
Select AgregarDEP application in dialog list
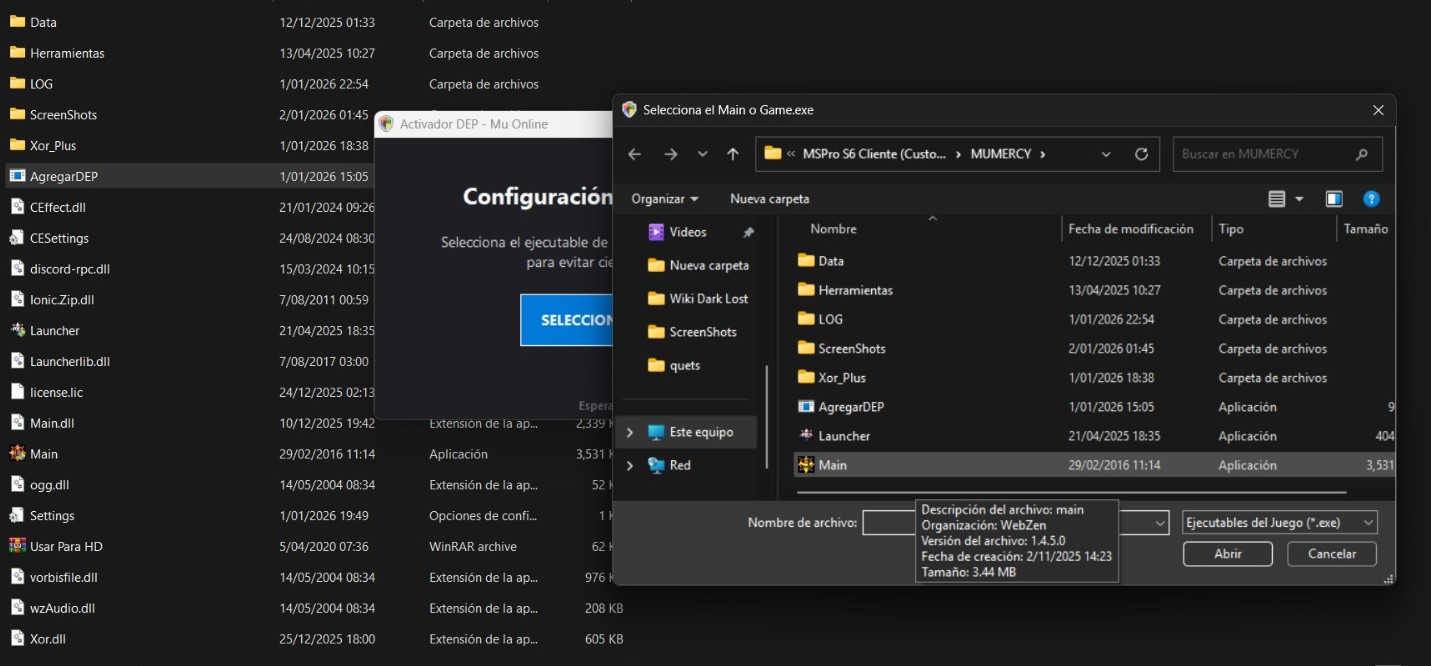850,407
